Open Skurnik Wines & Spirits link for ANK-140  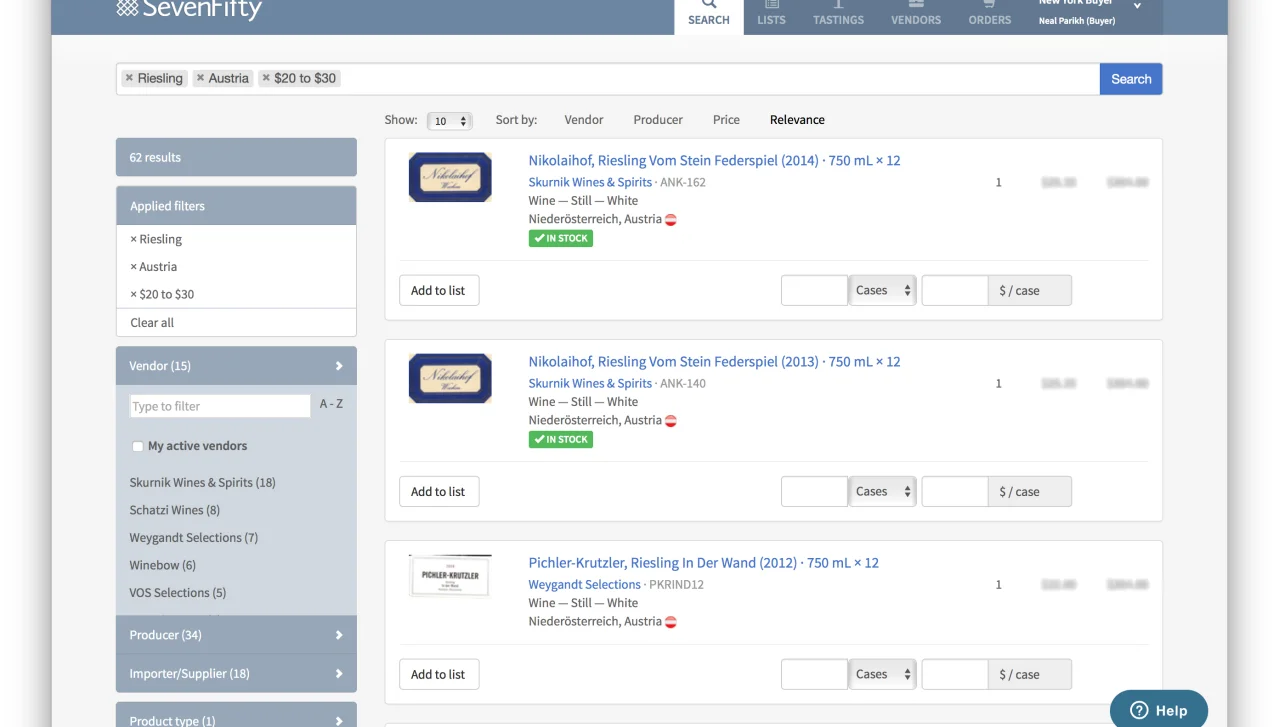tap(590, 383)
